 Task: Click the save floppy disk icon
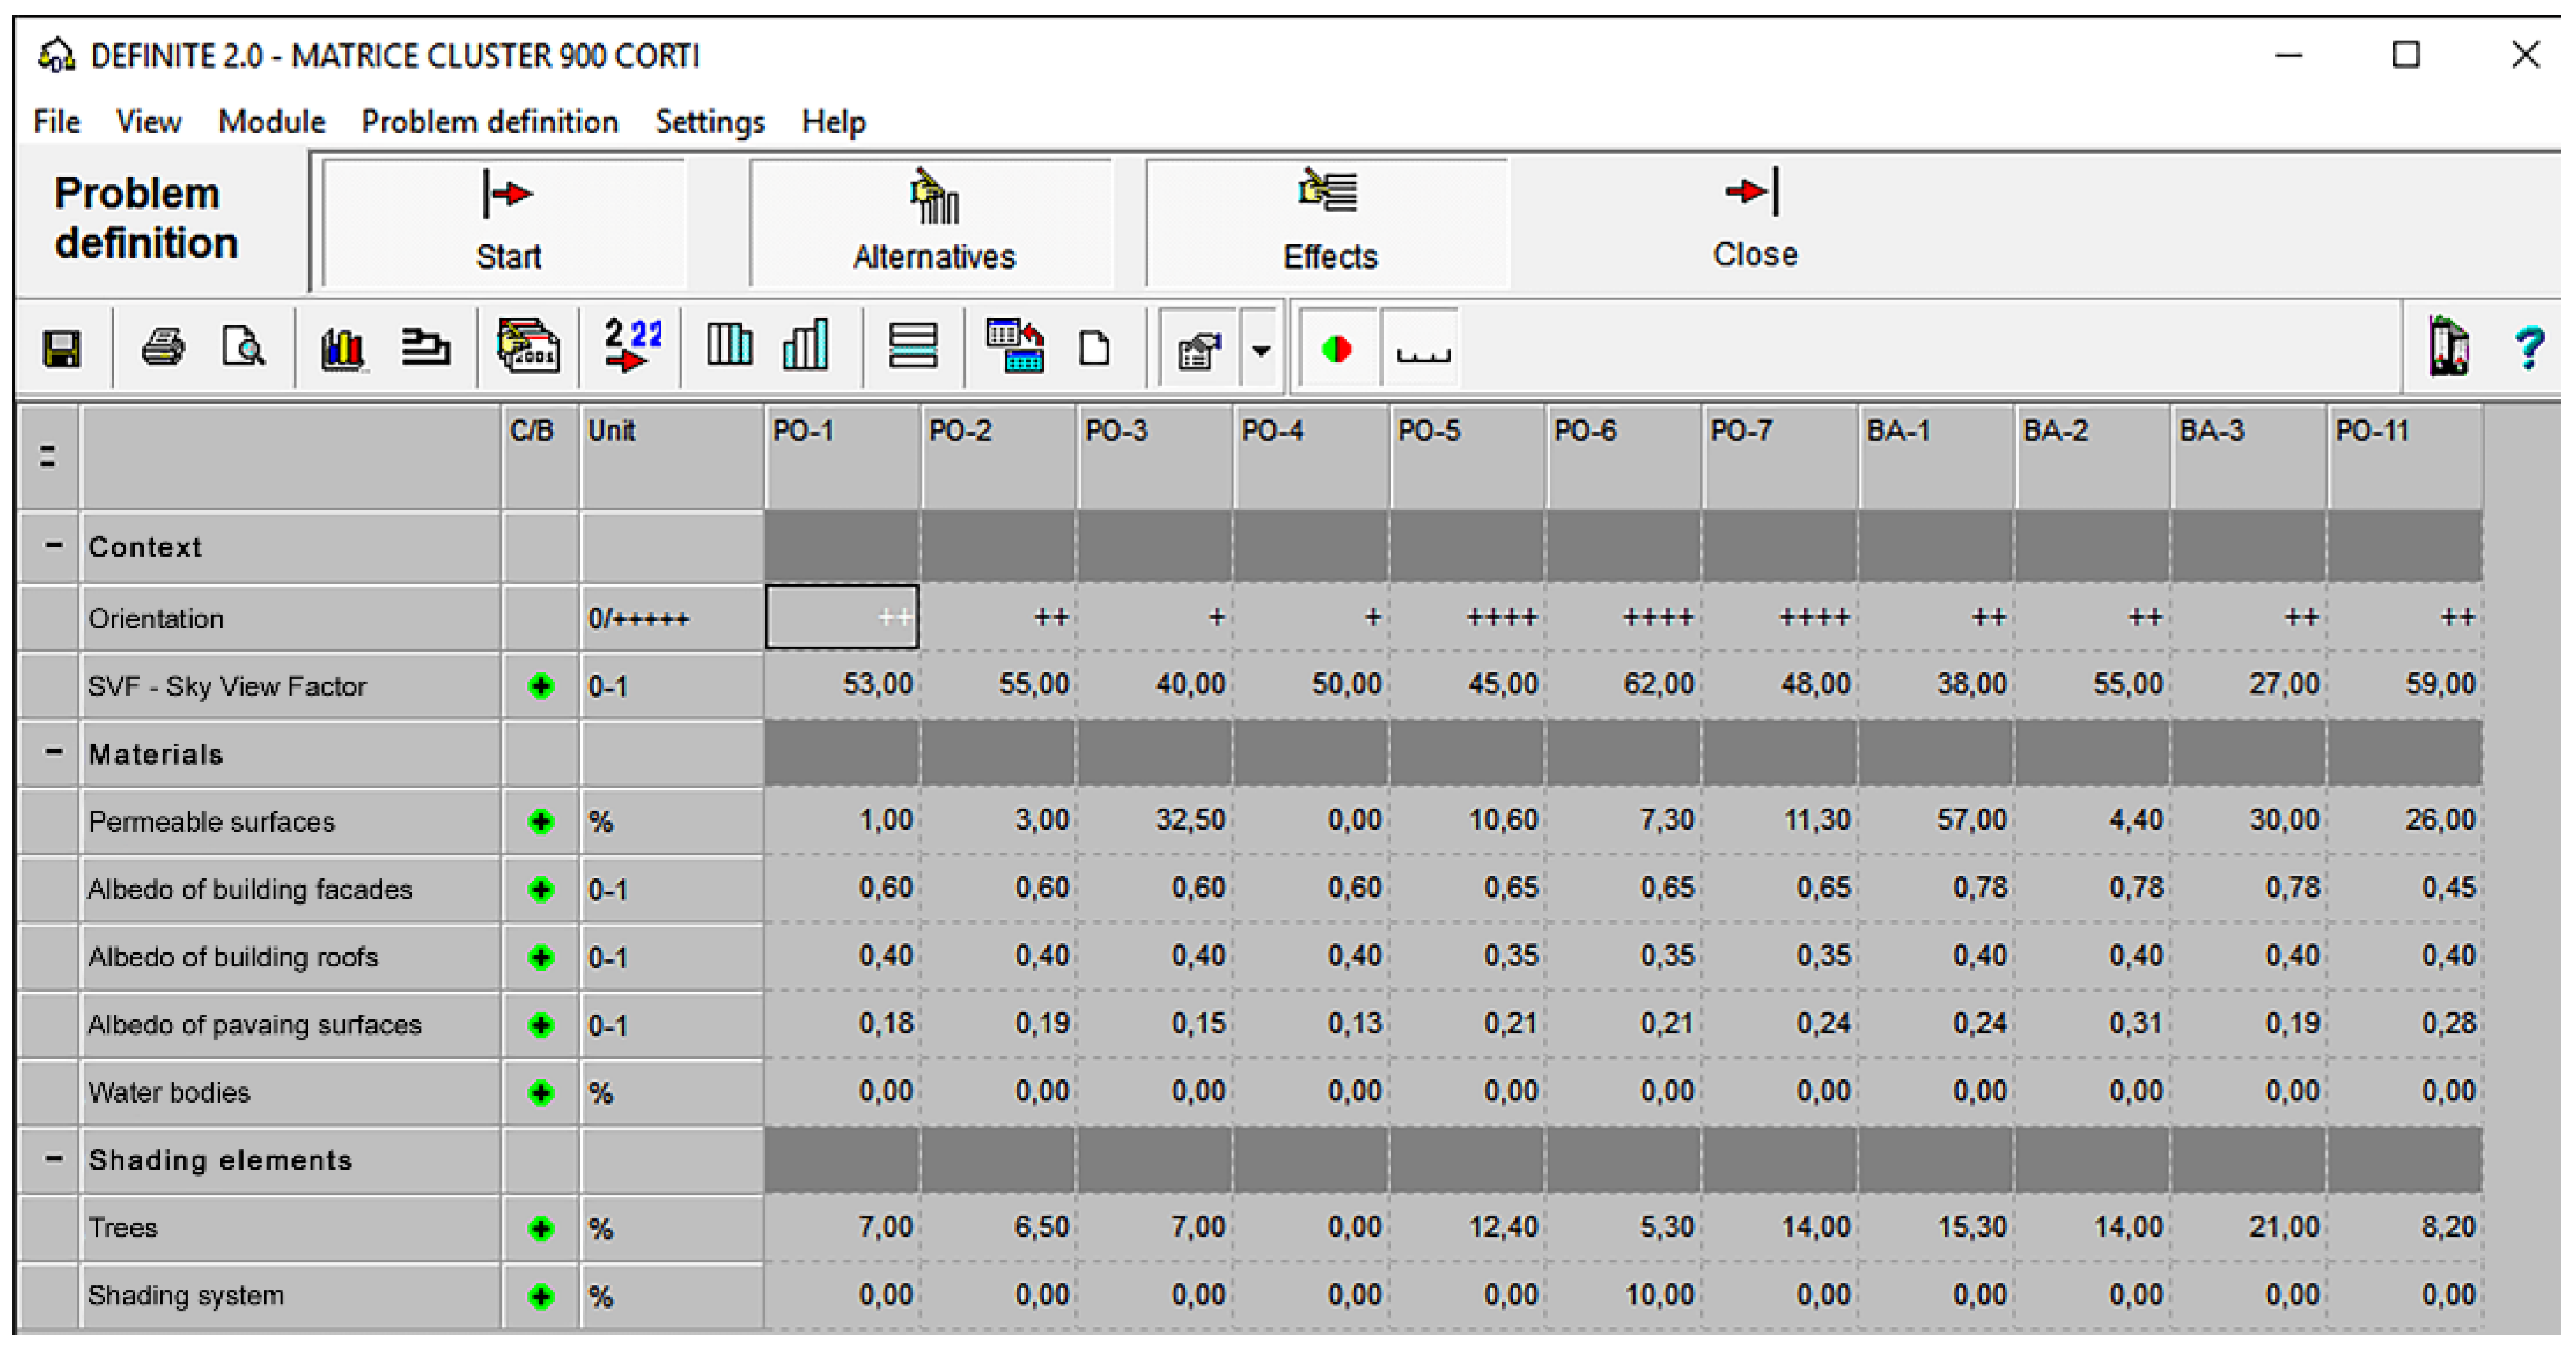click(61, 349)
